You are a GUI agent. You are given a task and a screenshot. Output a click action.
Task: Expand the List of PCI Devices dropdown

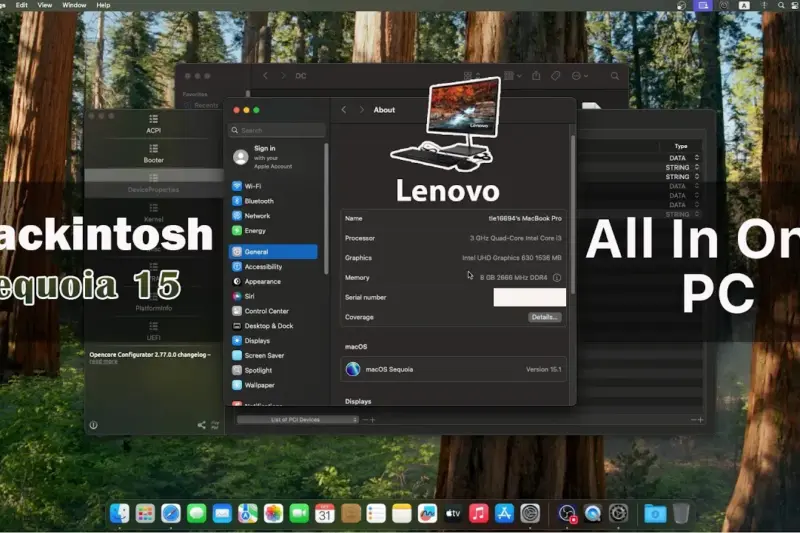[297, 420]
